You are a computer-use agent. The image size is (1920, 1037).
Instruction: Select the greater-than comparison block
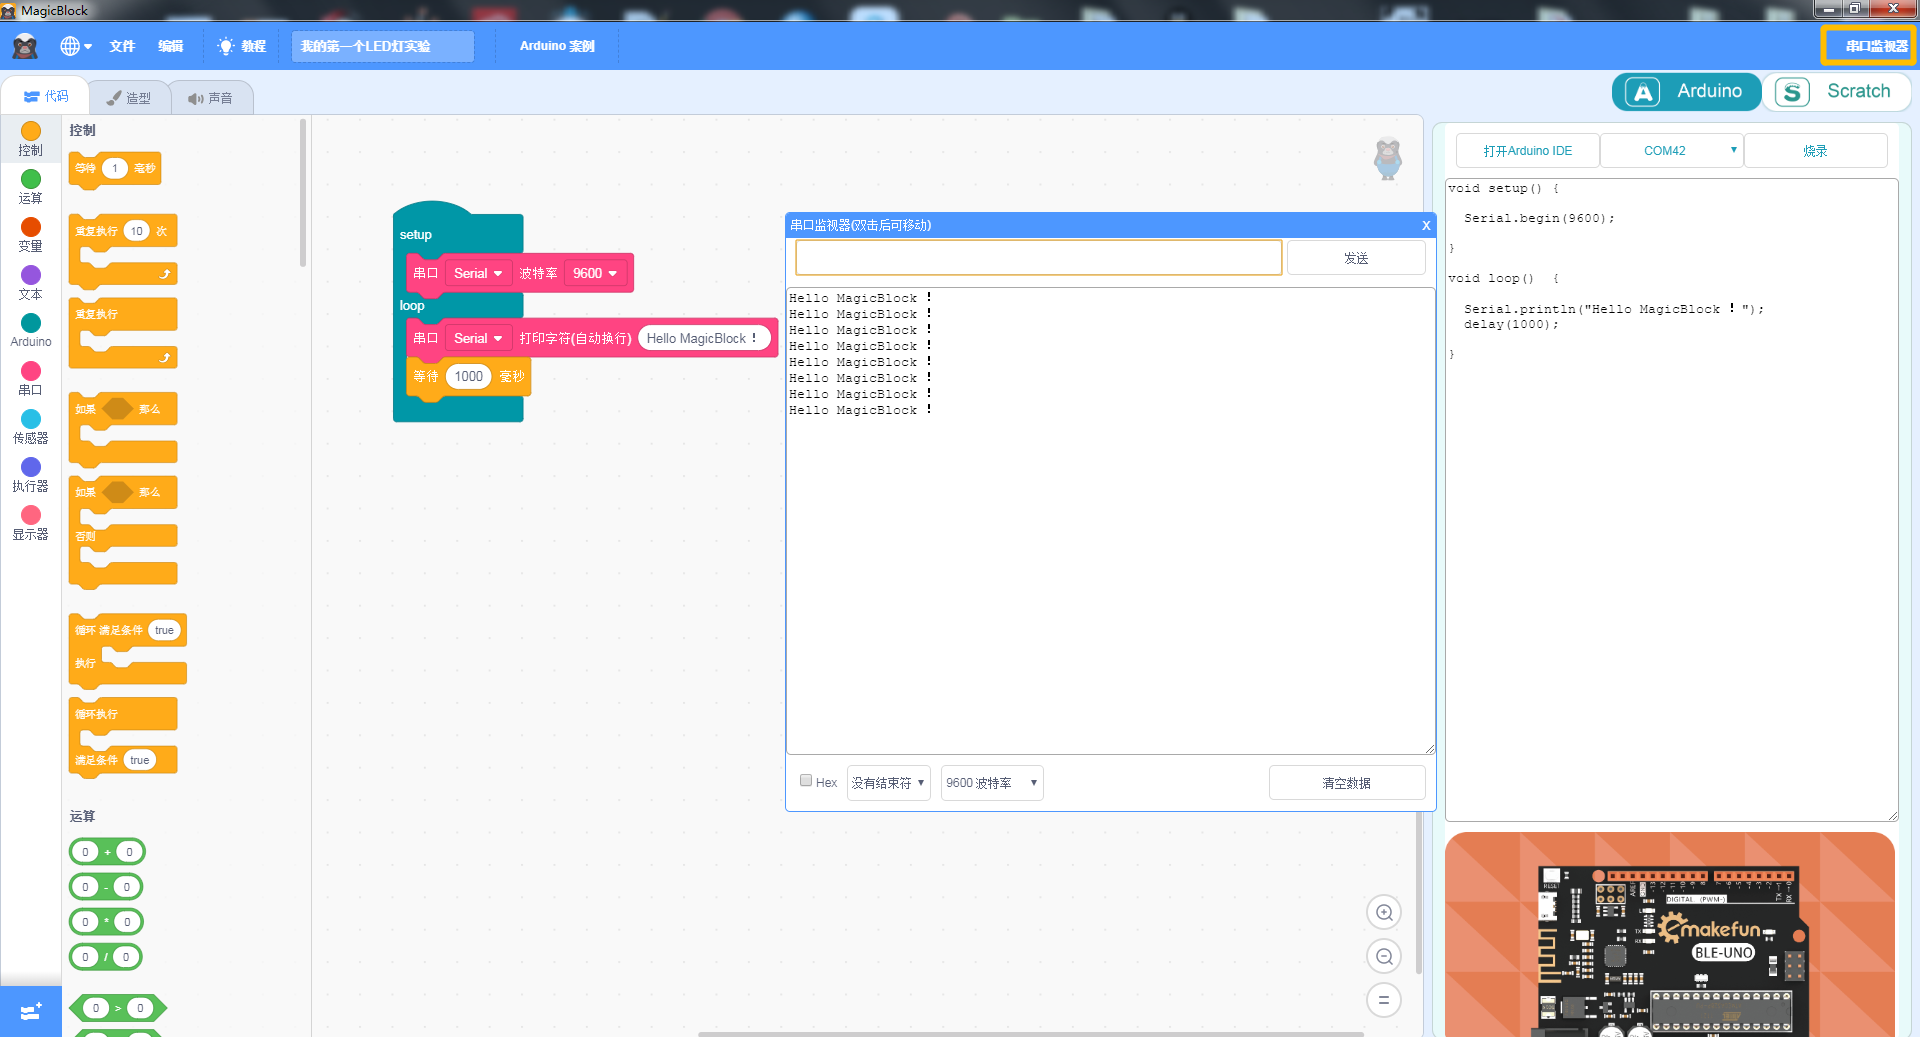pos(118,1008)
